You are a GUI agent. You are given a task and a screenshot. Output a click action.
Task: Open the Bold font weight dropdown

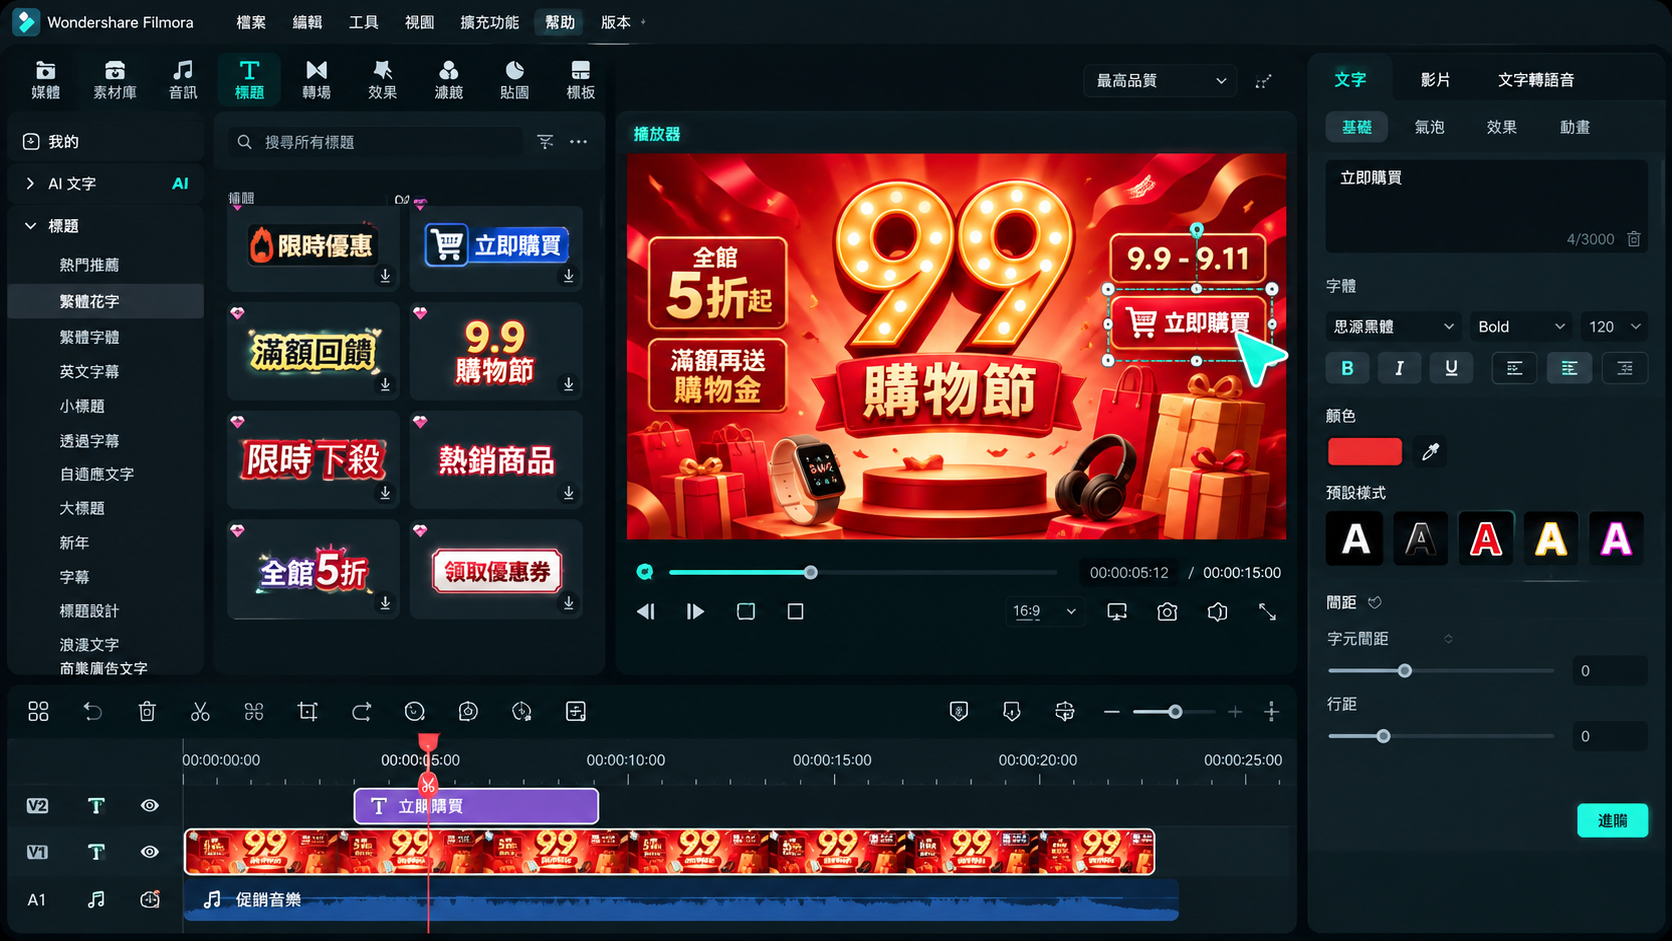[x=1520, y=326]
